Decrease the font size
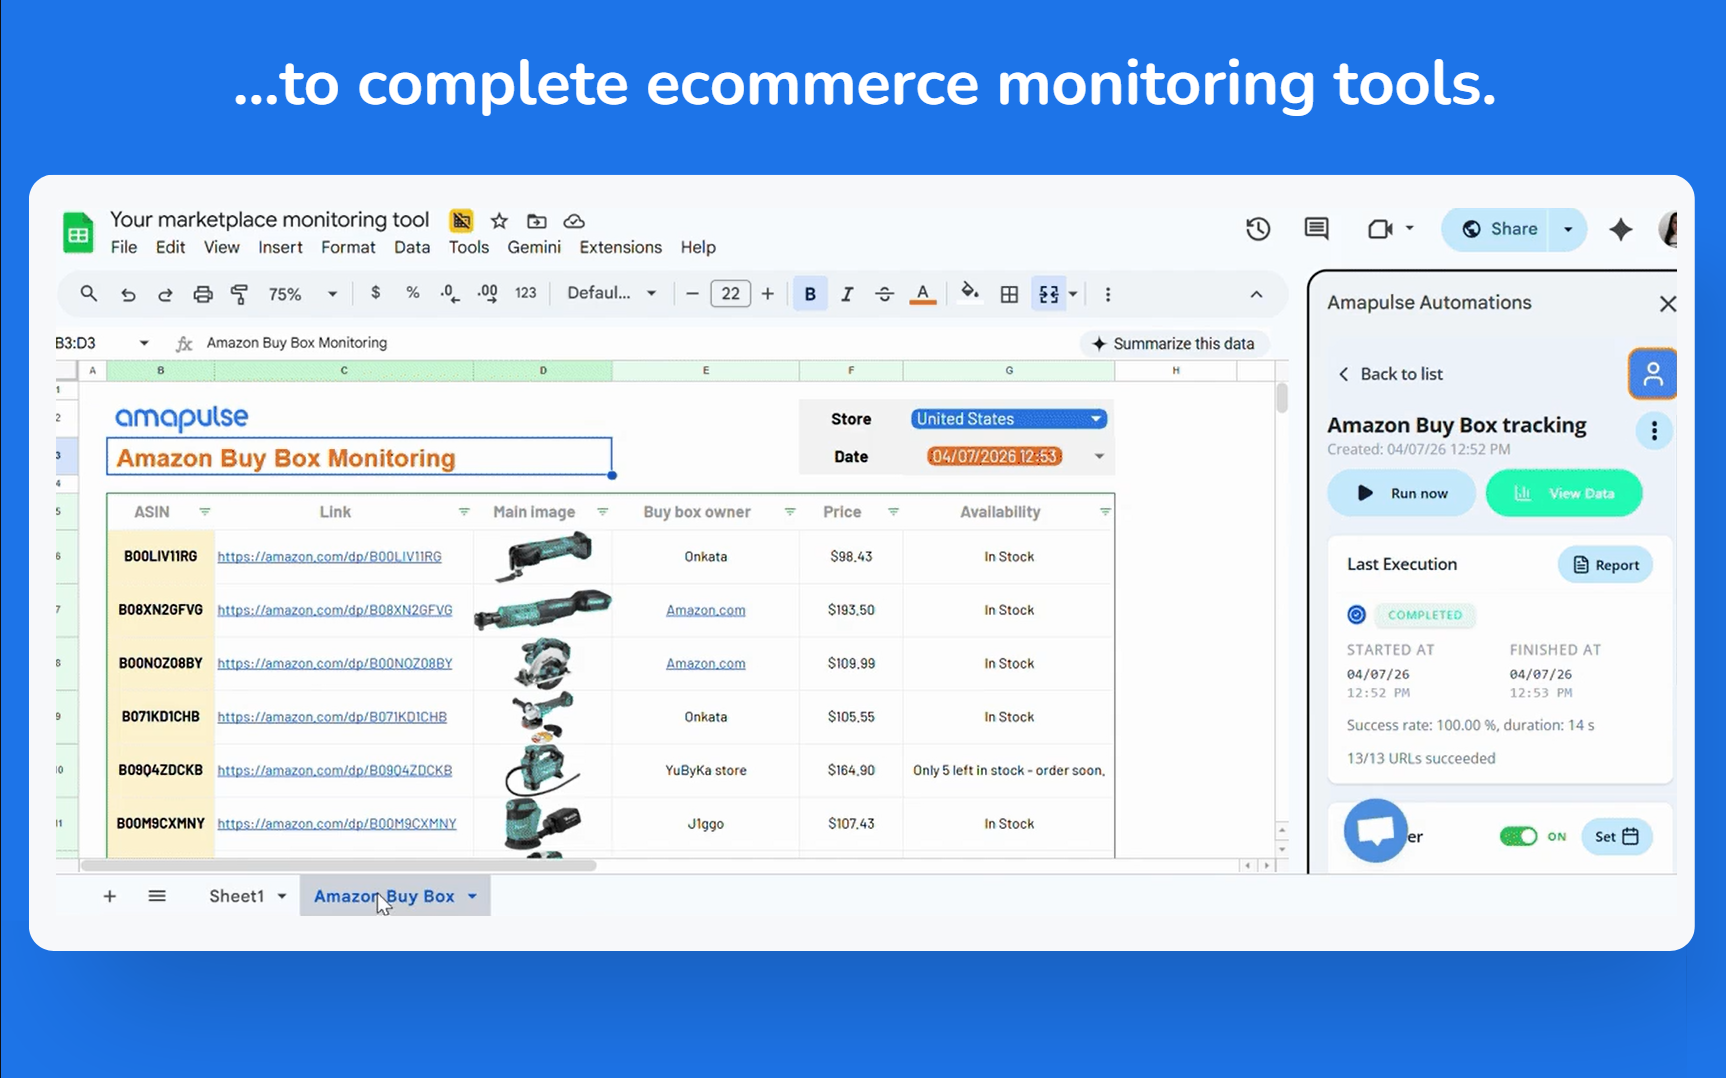Image resolution: width=1726 pixels, height=1078 pixels. coord(692,294)
